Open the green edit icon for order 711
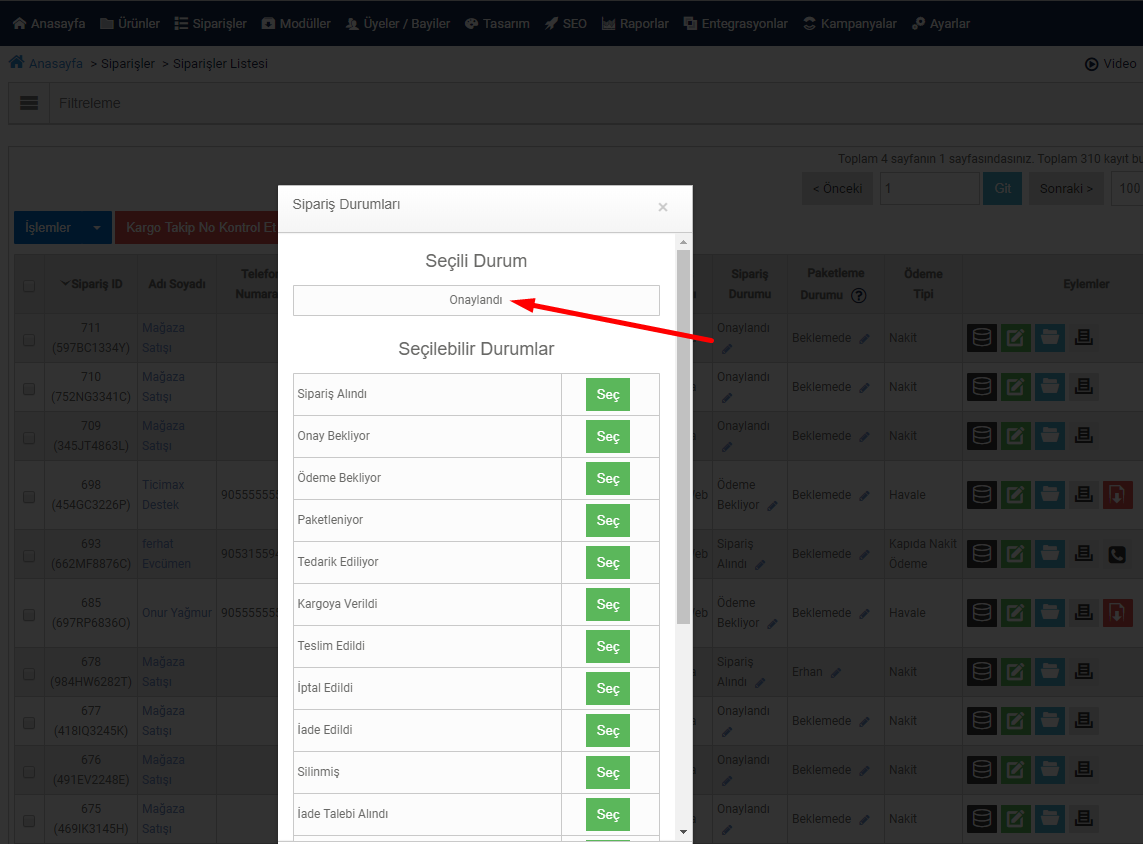1143x844 pixels. [1015, 337]
